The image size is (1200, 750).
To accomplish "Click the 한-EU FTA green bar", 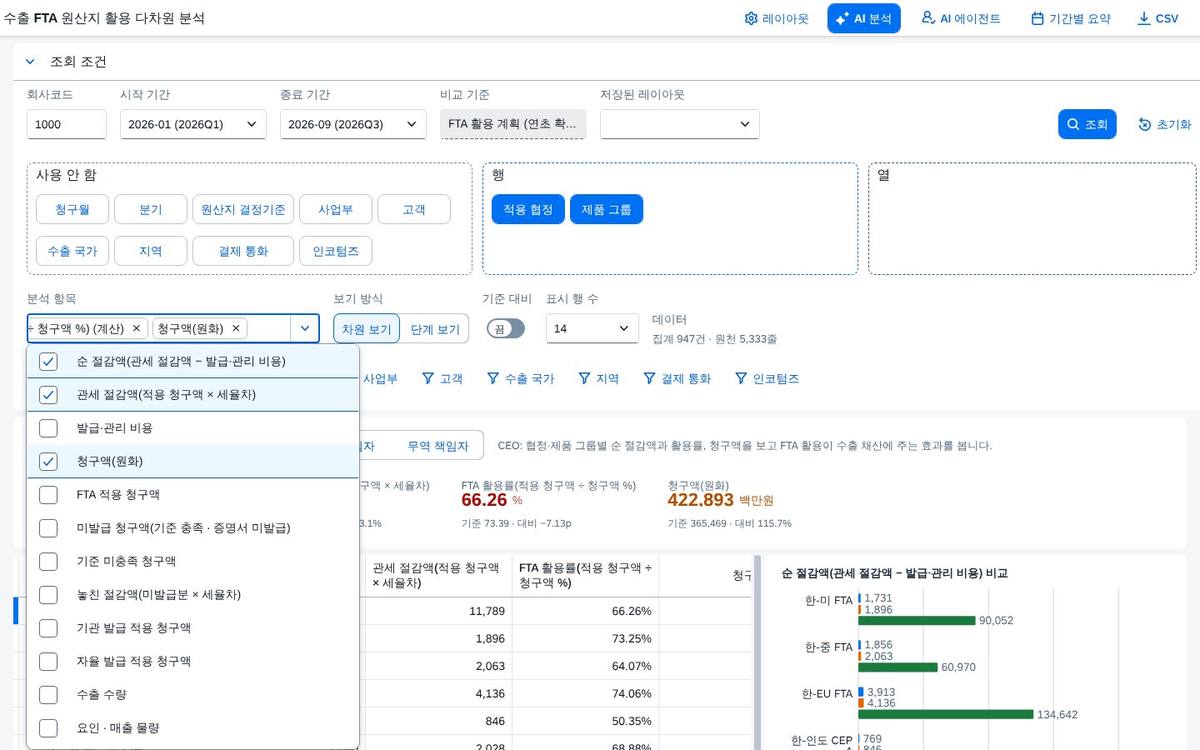I will pos(945,715).
